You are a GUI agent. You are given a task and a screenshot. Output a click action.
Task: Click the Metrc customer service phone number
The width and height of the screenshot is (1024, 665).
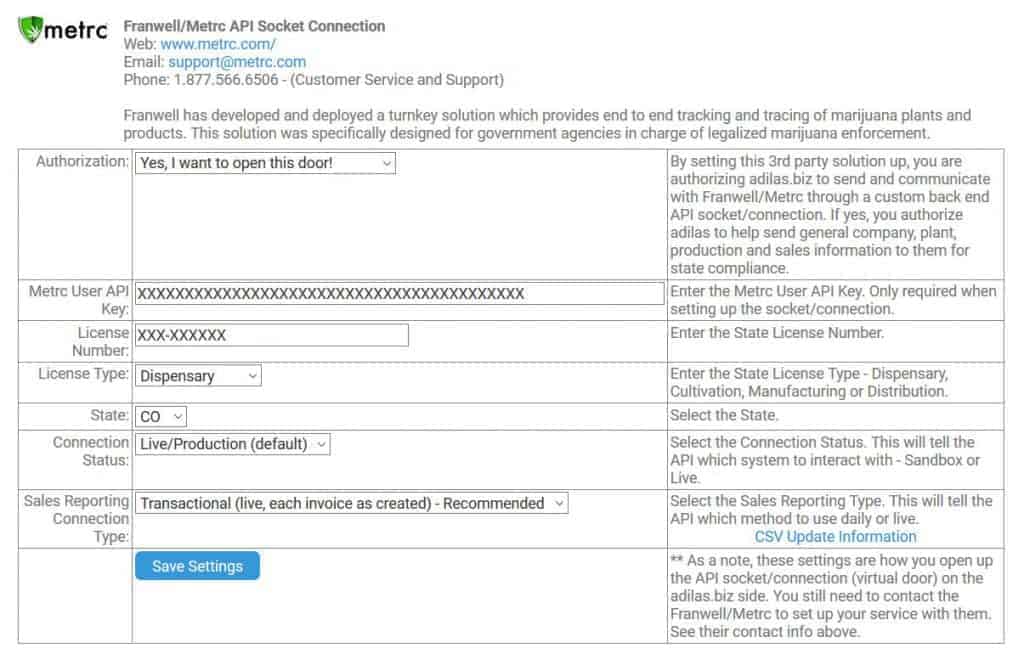coord(226,80)
